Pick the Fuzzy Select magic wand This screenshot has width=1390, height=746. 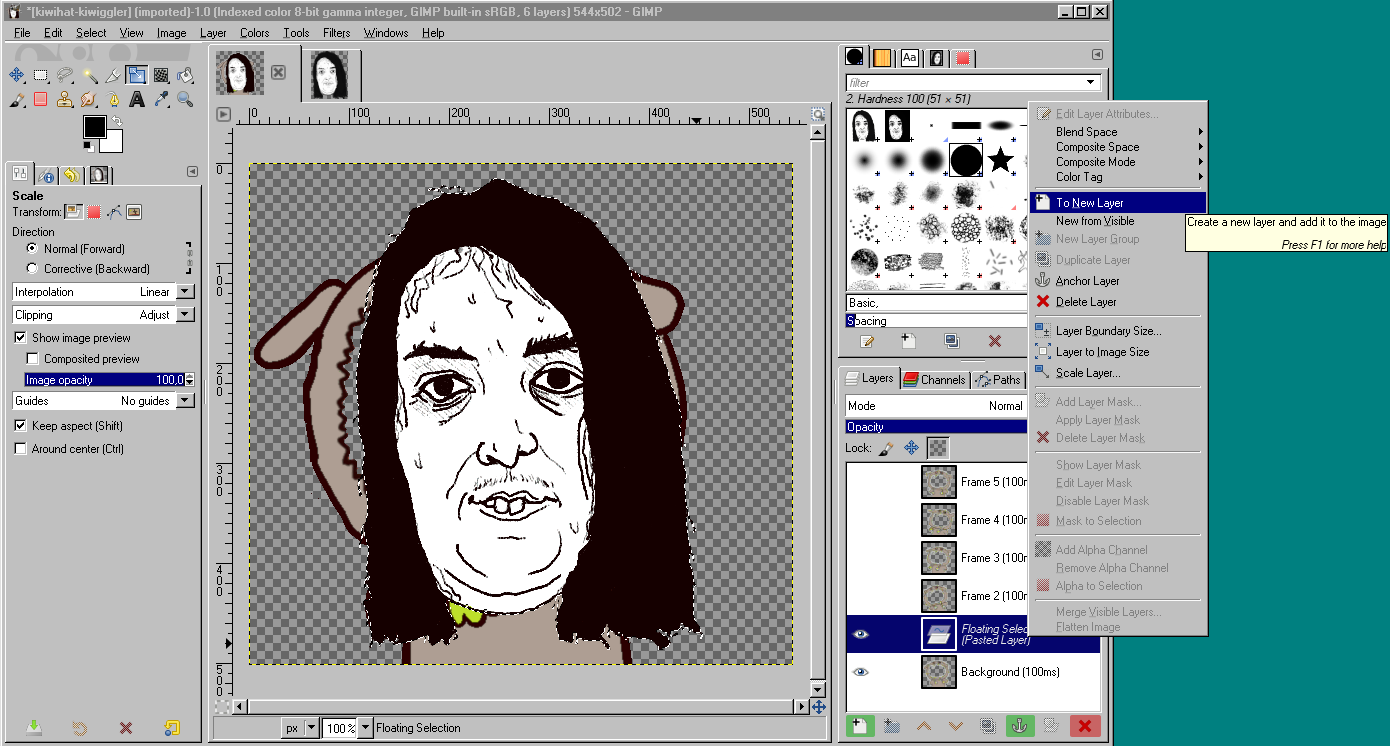pyautogui.click(x=89, y=75)
